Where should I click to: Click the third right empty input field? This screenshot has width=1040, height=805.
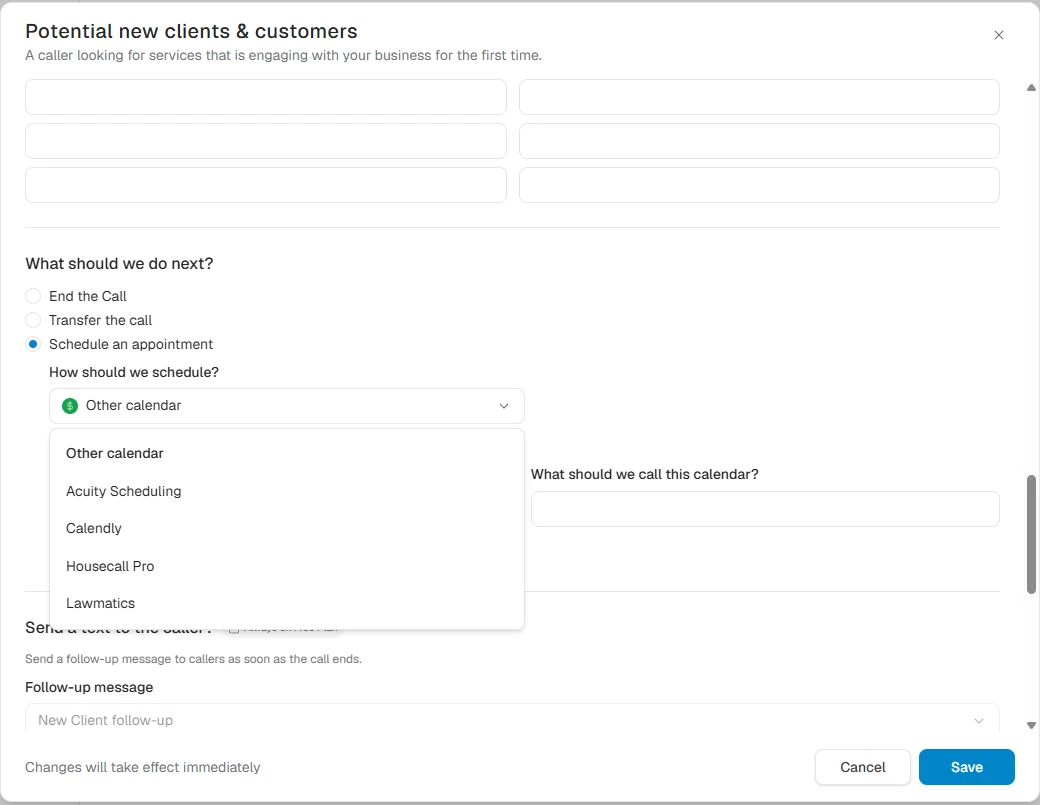point(759,184)
